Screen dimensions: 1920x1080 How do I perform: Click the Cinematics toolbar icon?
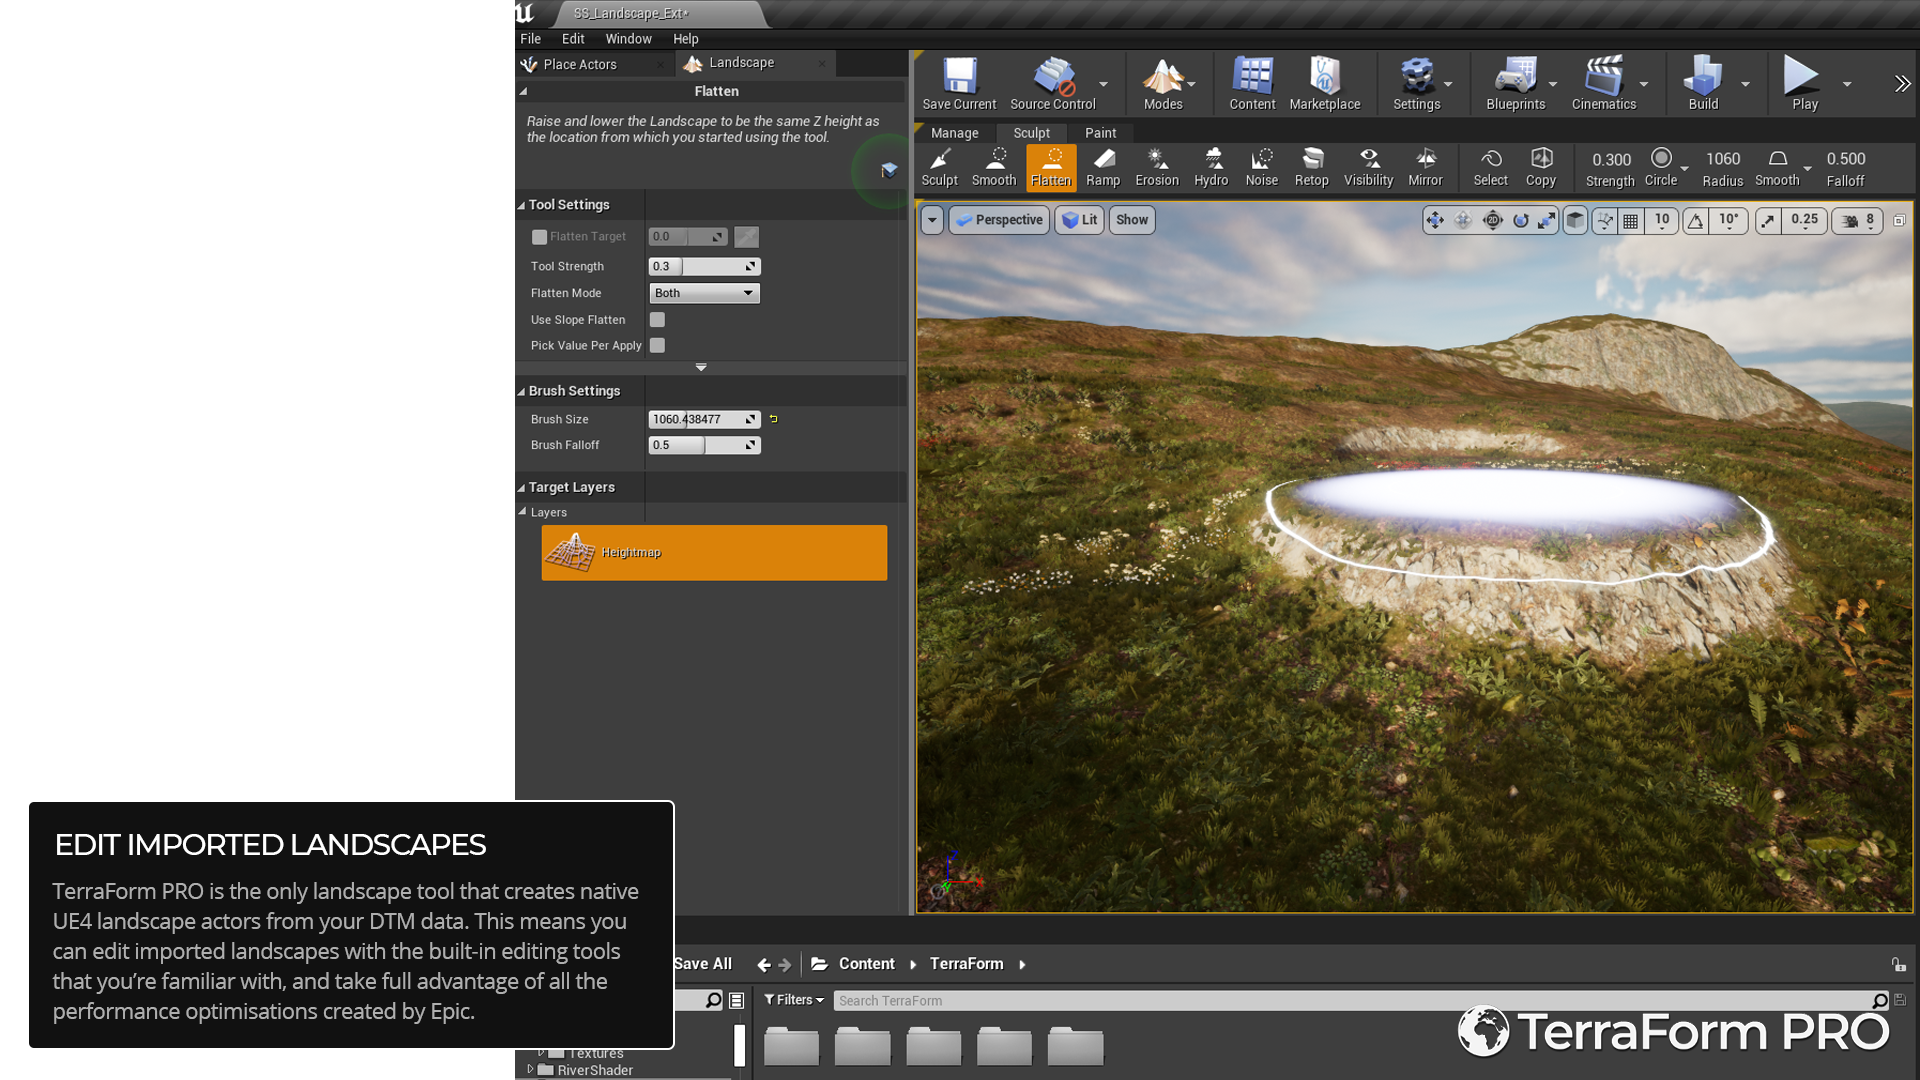pyautogui.click(x=1604, y=84)
